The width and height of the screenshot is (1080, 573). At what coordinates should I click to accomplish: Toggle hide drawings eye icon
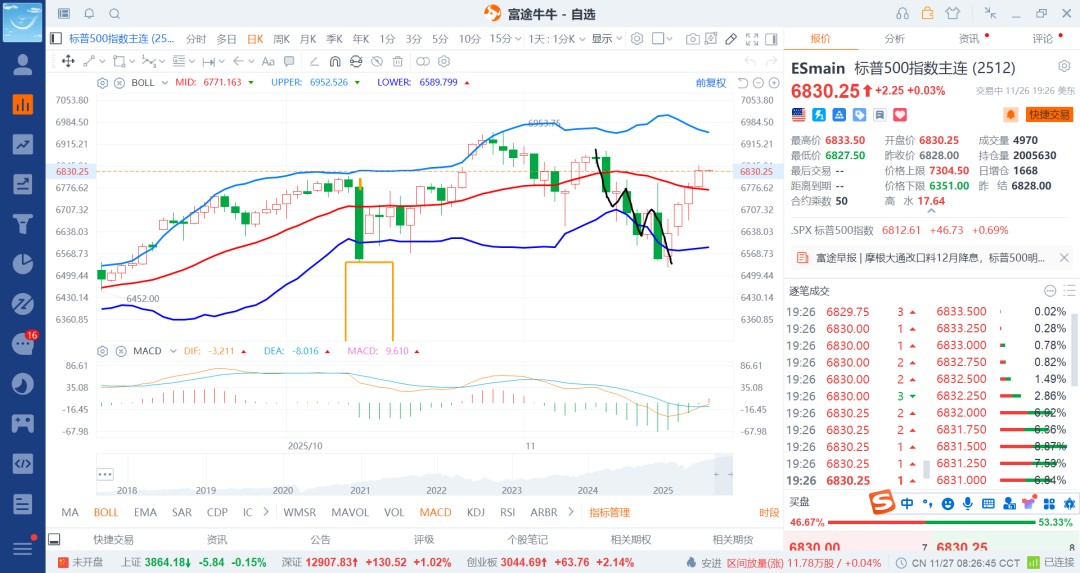pyautogui.click(x=377, y=61)
